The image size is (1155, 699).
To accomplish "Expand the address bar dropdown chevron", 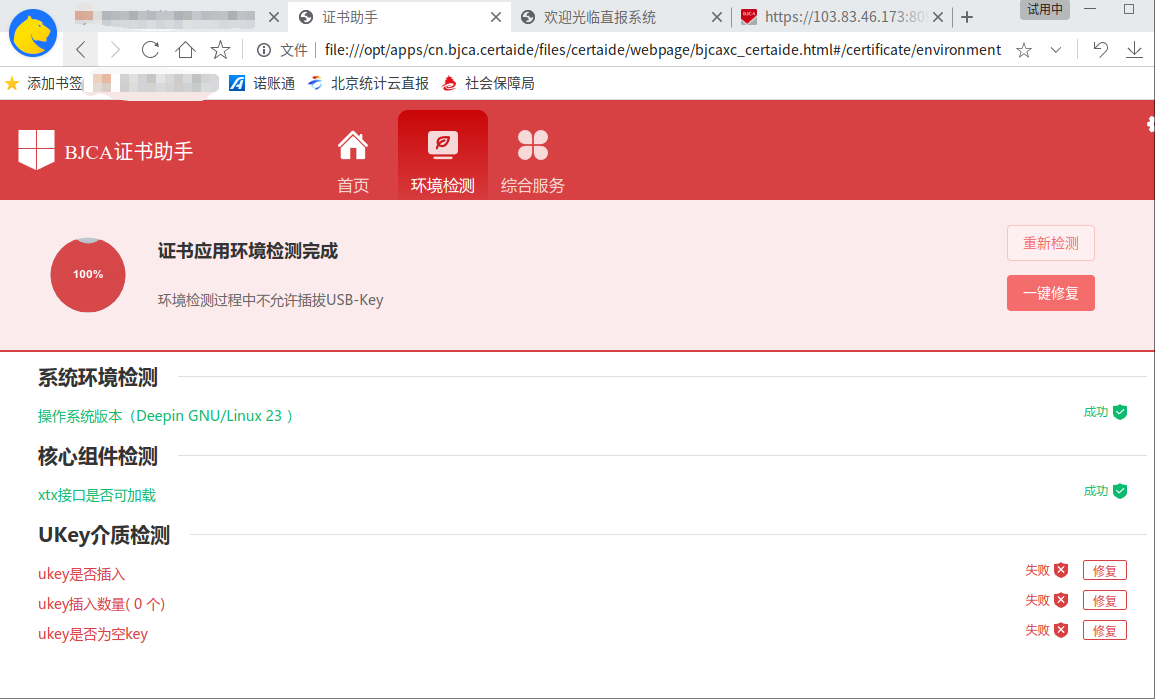I will pos(1056,50).
